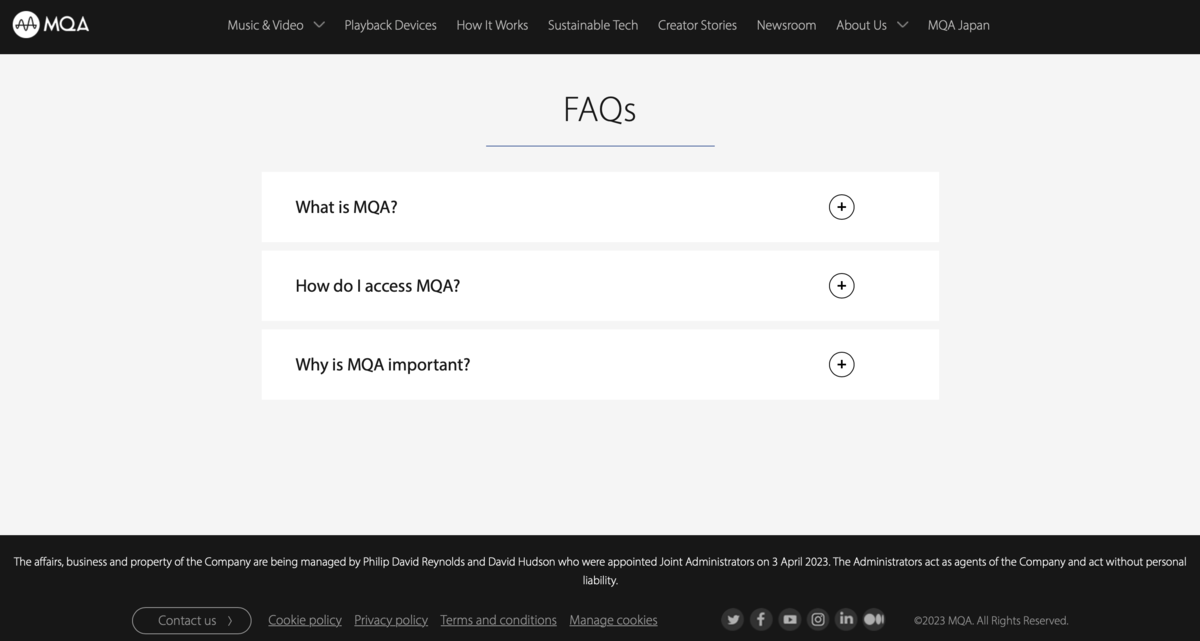The height and width of the screenshot is (641, 1200).
Task: Open the Music & Video dropdown chevron
Action: 319,25
